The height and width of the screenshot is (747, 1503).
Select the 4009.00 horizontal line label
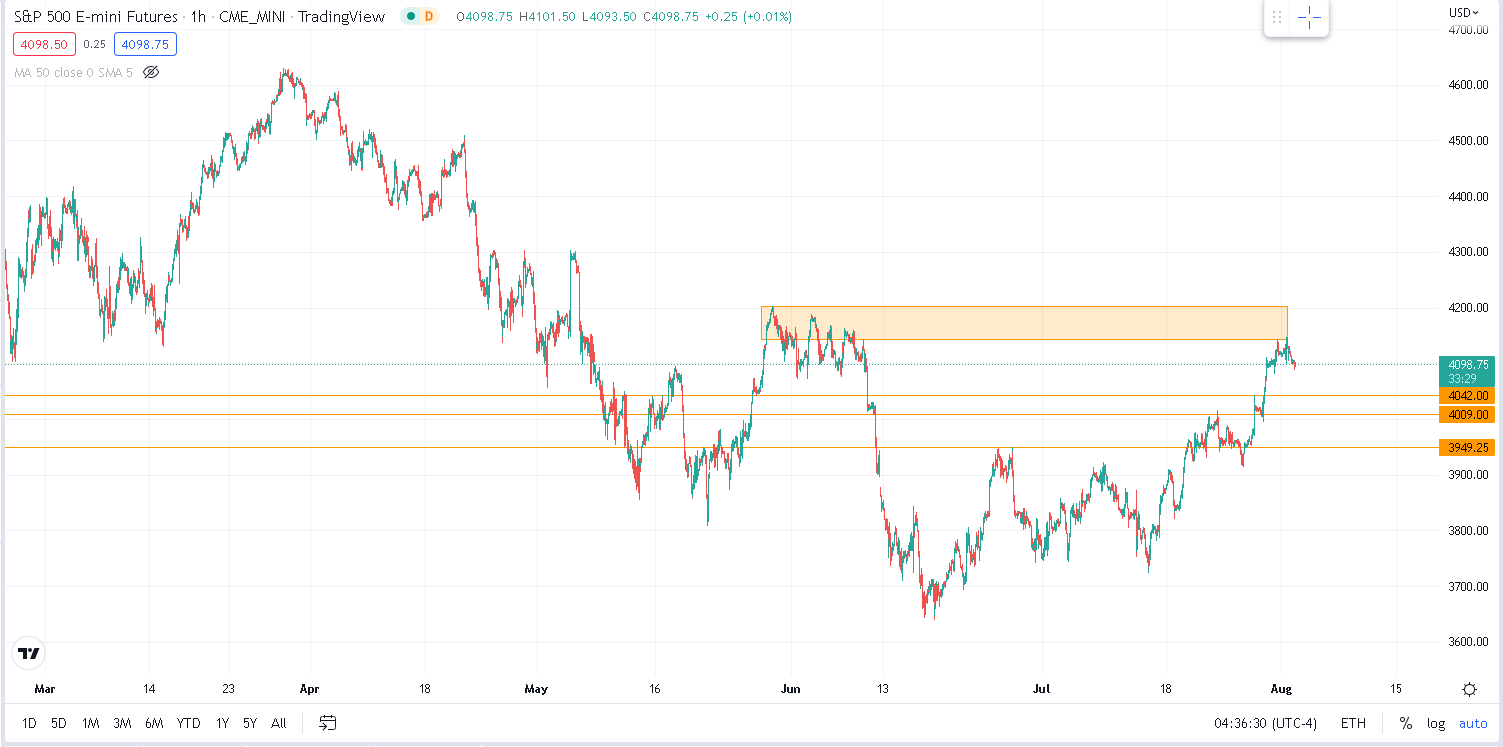point(1466,414)
